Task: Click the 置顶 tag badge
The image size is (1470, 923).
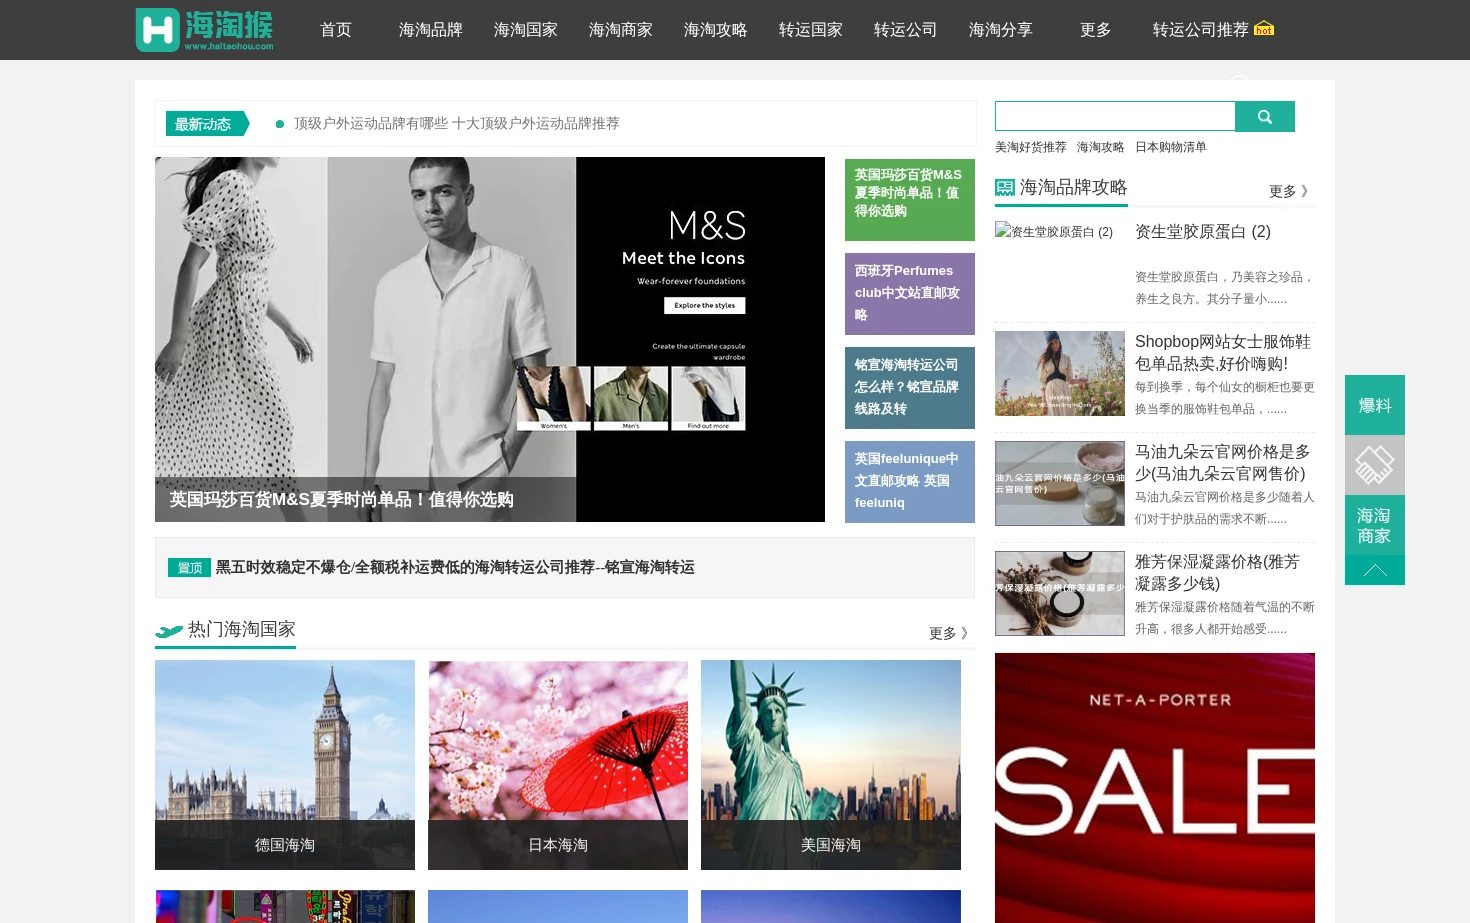Action: click(190, 568)
